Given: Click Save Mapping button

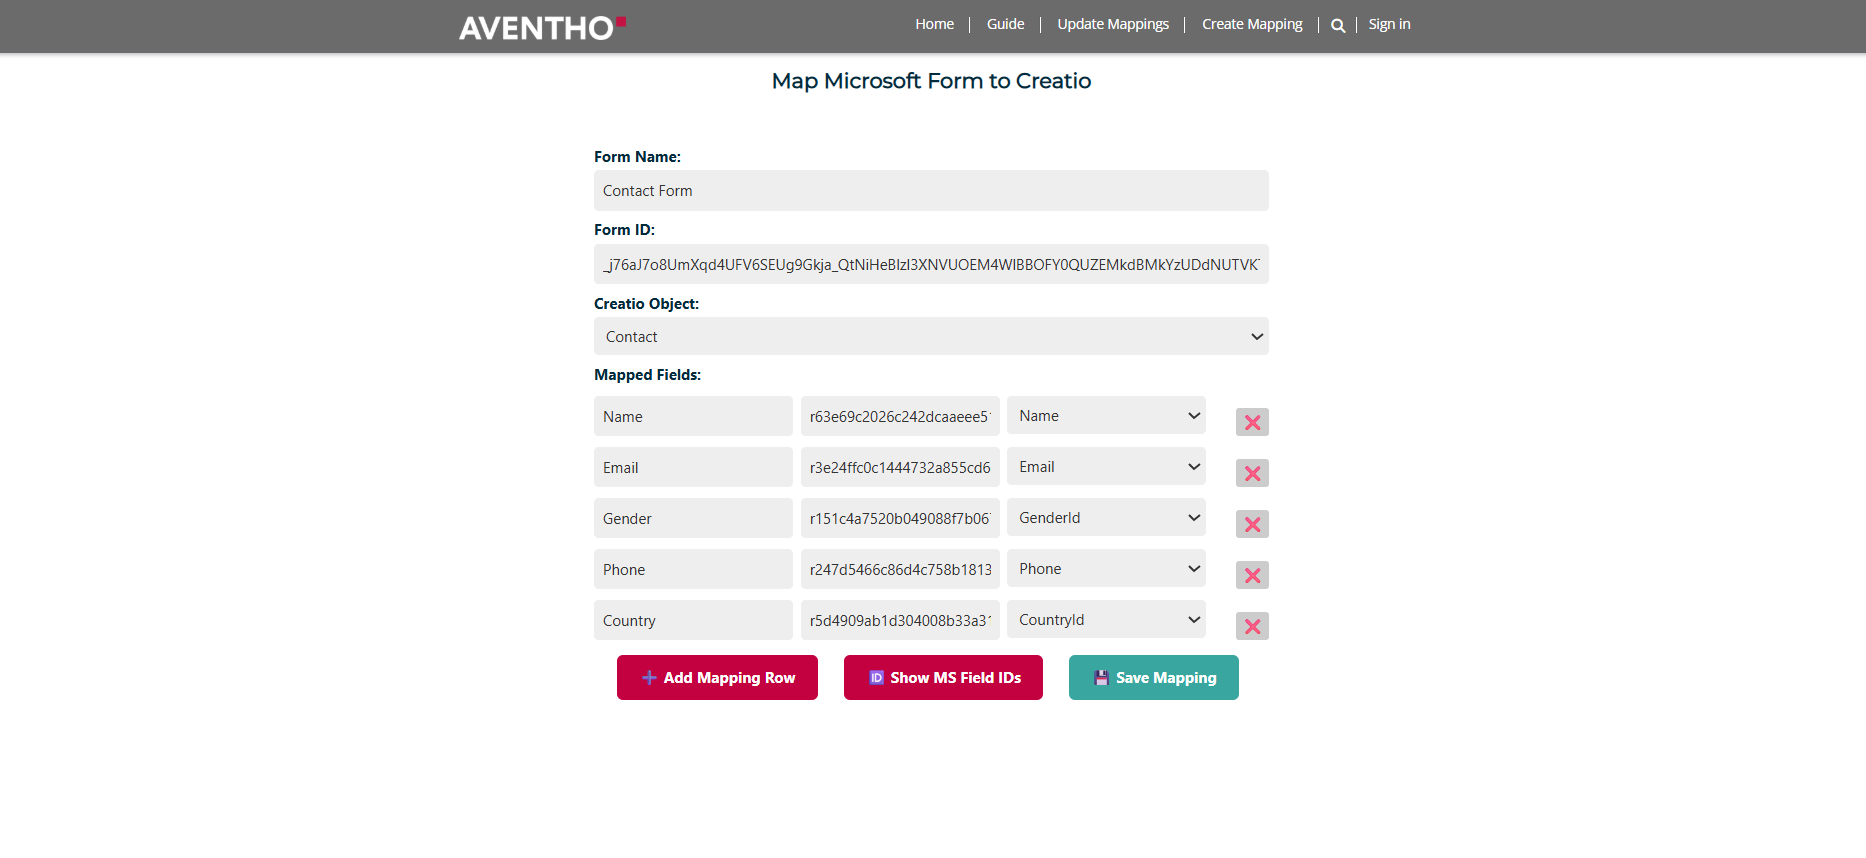Looking at the screenshot, I should [1154, 677].
